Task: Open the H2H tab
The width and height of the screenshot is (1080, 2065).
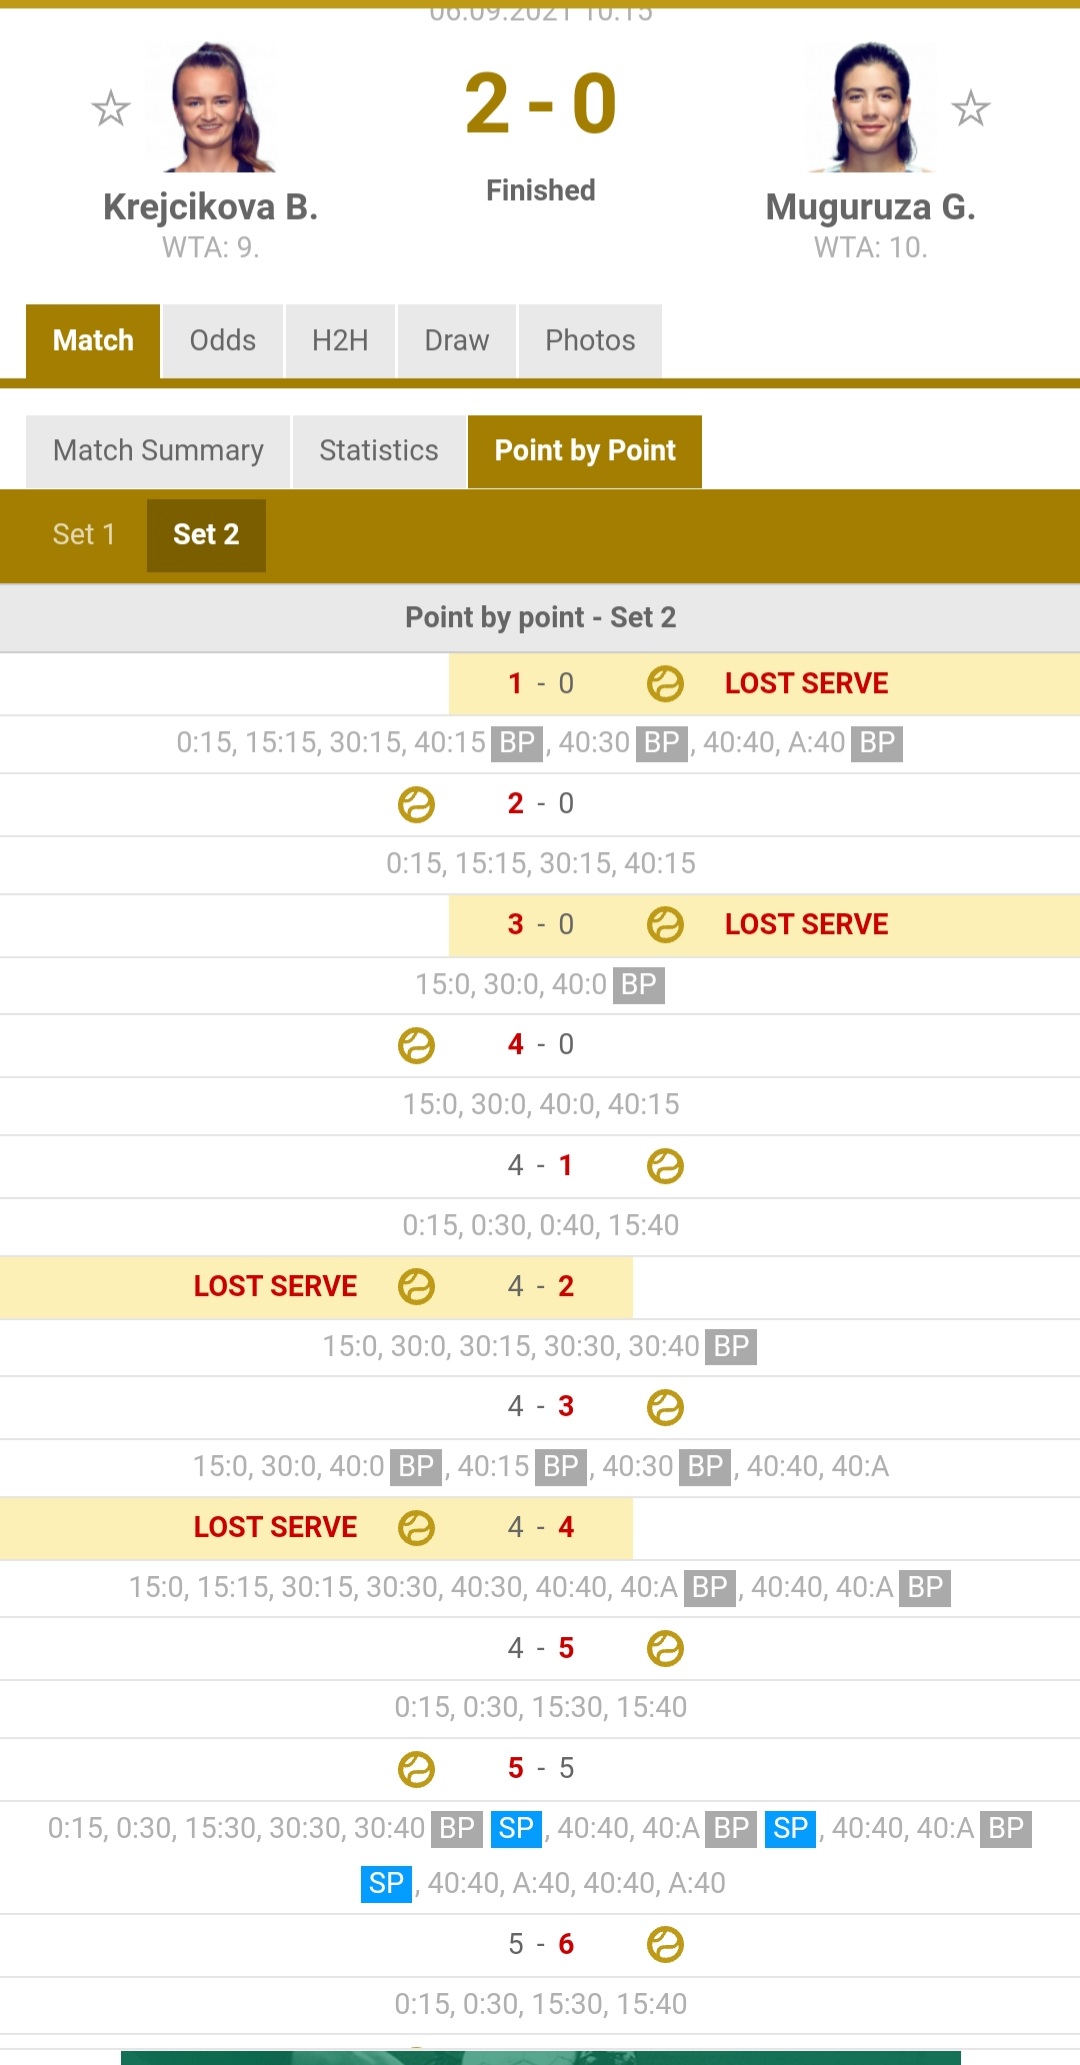Action: click(x=340, y=341)
